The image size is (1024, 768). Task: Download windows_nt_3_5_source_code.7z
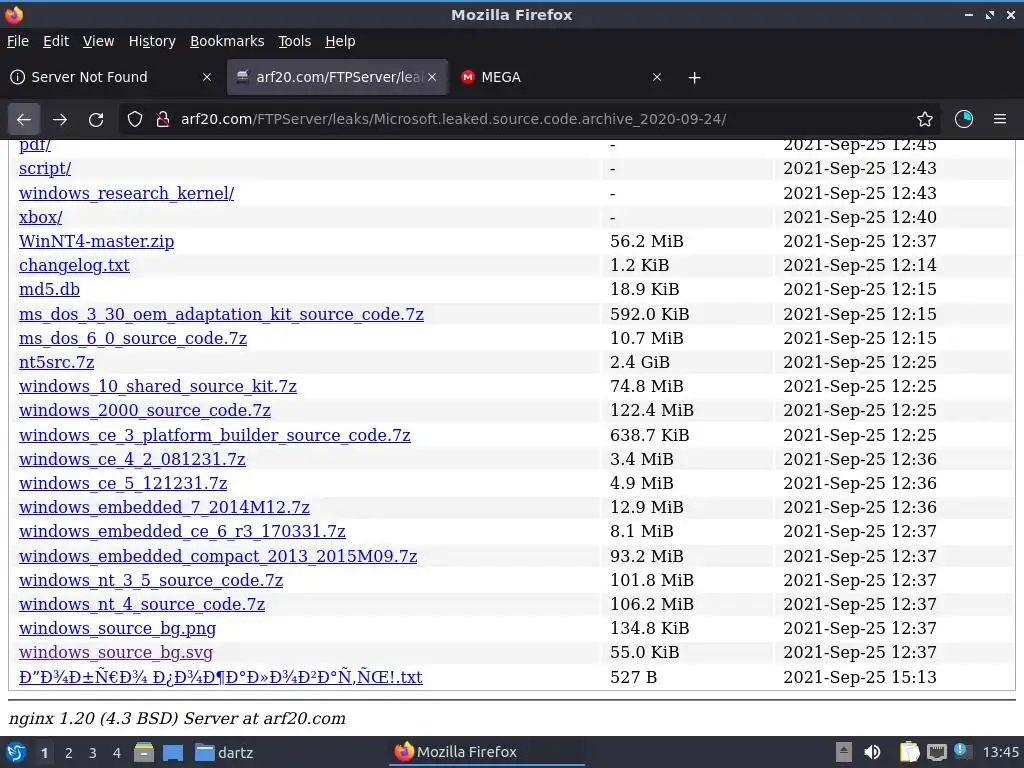151,580
